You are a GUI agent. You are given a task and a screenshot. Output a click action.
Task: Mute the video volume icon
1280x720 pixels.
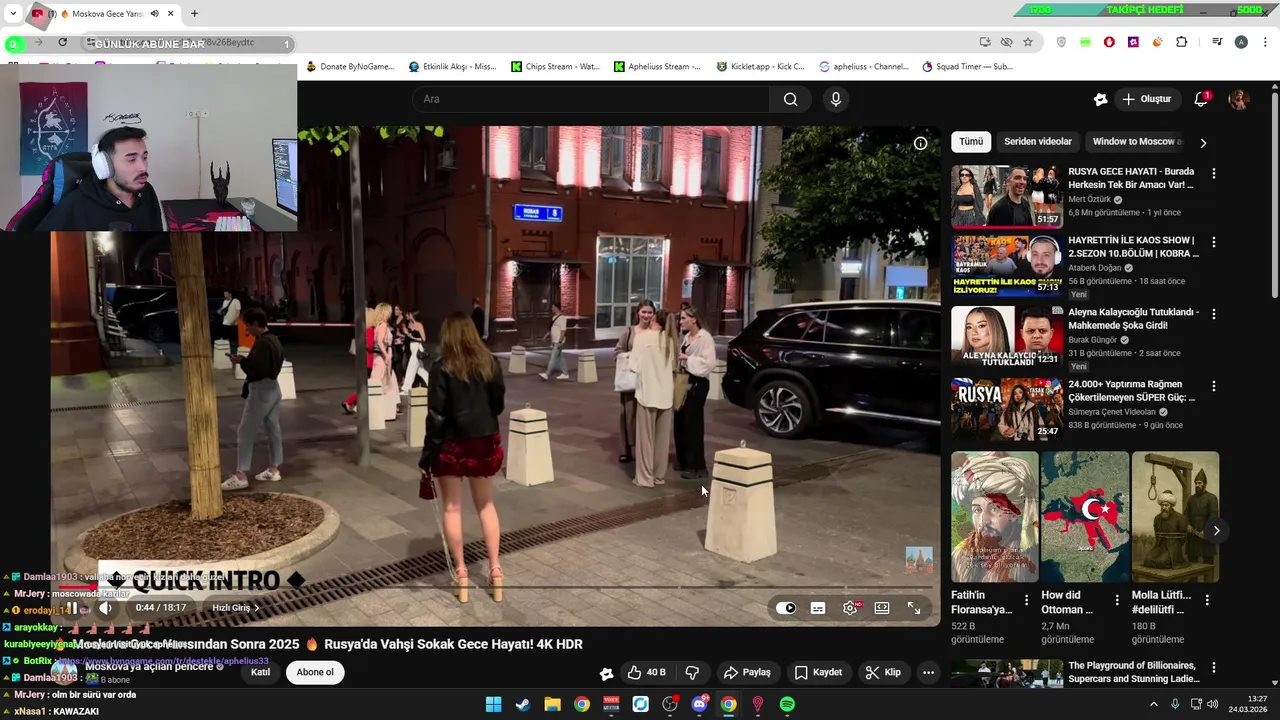click(x=105, y=608)
